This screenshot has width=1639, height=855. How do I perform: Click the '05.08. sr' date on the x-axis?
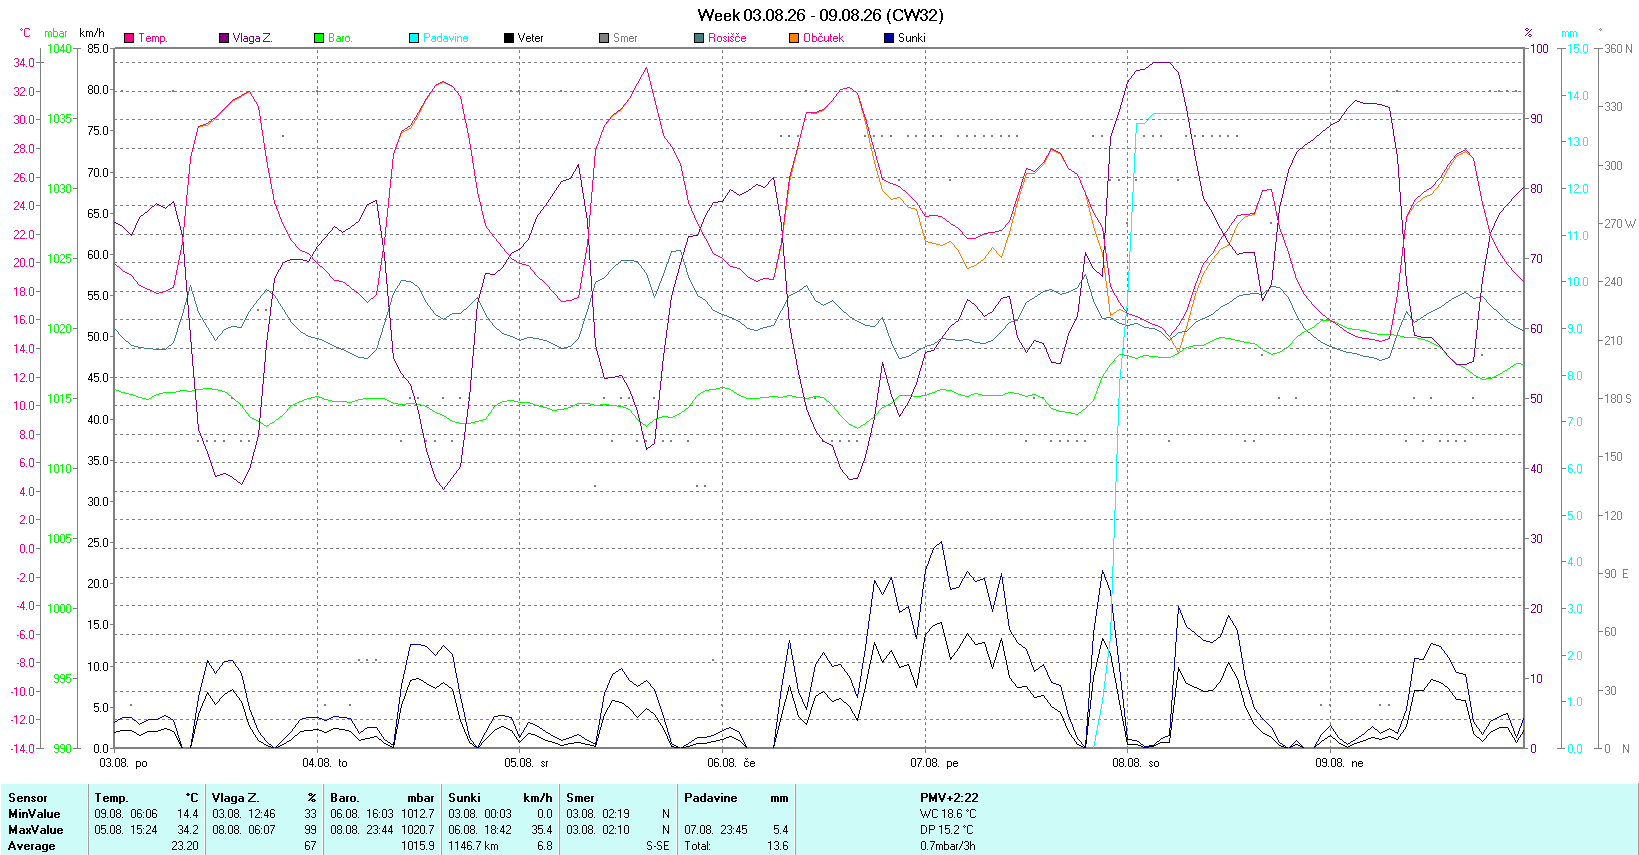coord(527,763)
